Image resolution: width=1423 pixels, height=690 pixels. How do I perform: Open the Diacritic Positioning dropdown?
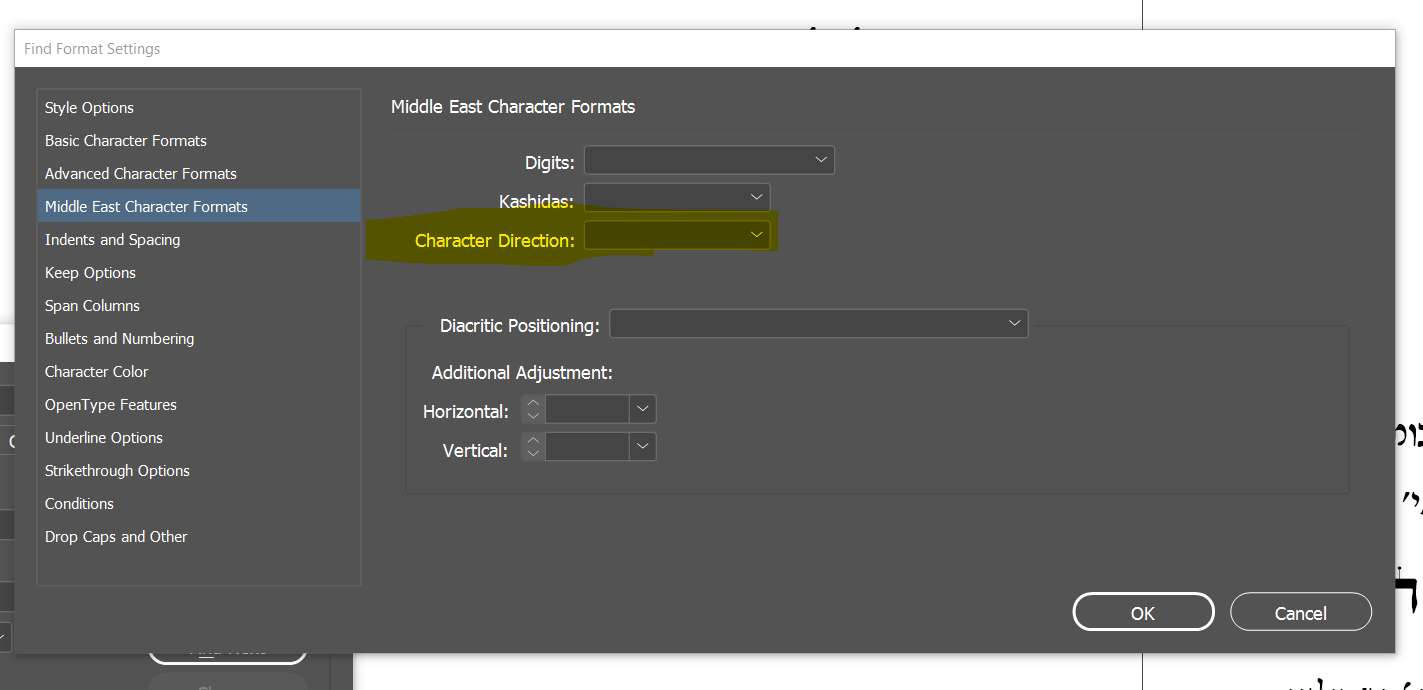coord(818,324)
